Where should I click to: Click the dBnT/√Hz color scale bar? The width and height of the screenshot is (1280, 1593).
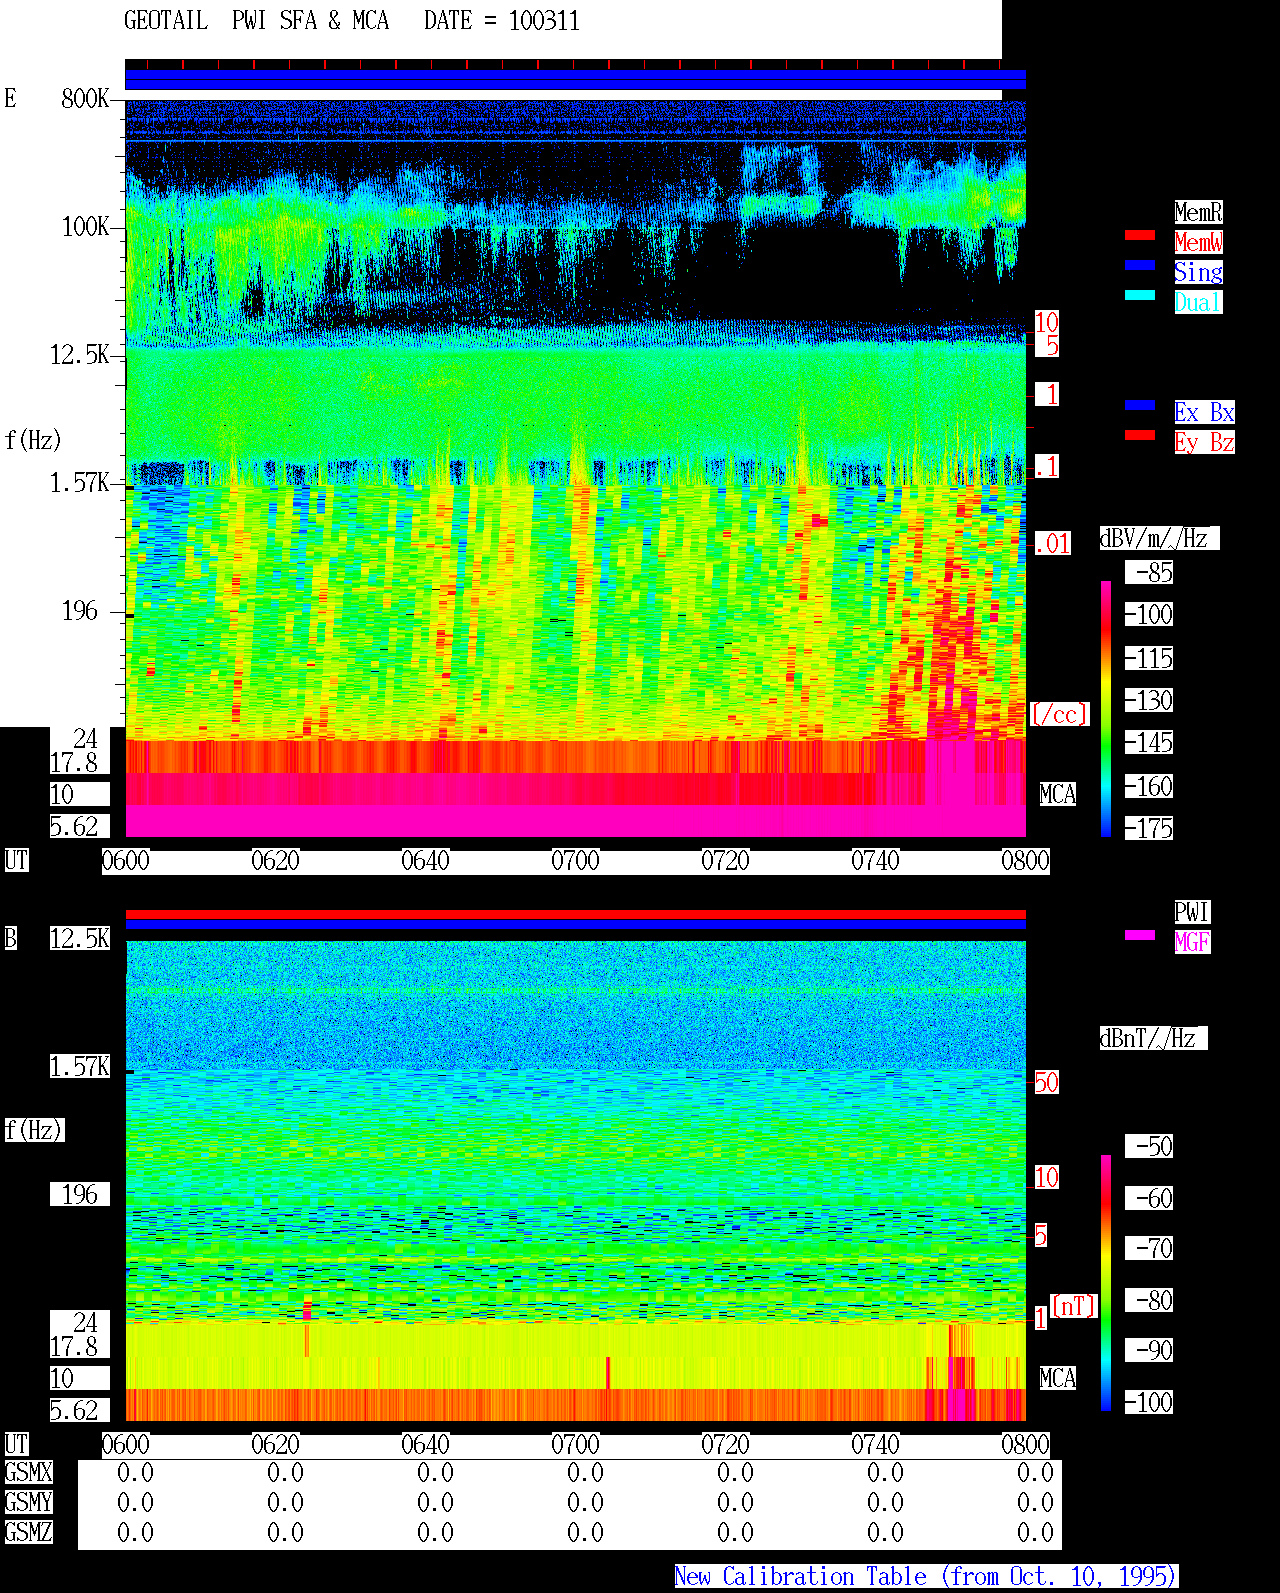[1106, 1283]
